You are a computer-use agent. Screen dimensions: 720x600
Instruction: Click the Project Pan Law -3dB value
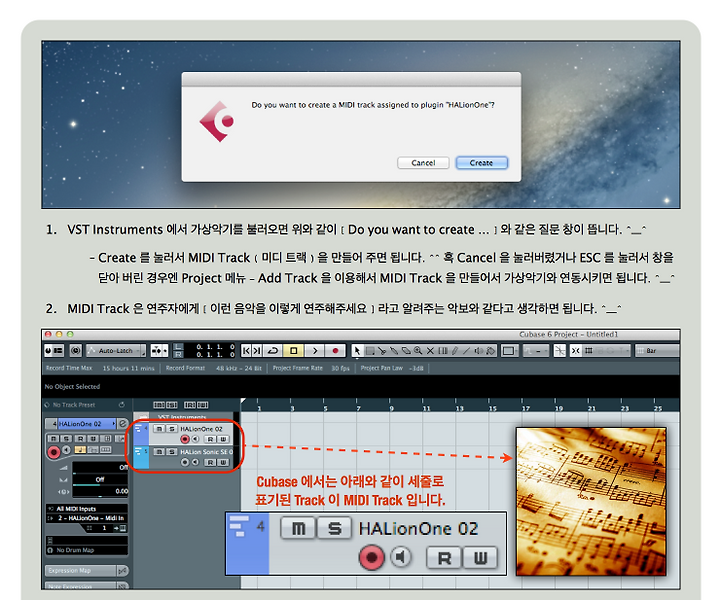point(416,368)
